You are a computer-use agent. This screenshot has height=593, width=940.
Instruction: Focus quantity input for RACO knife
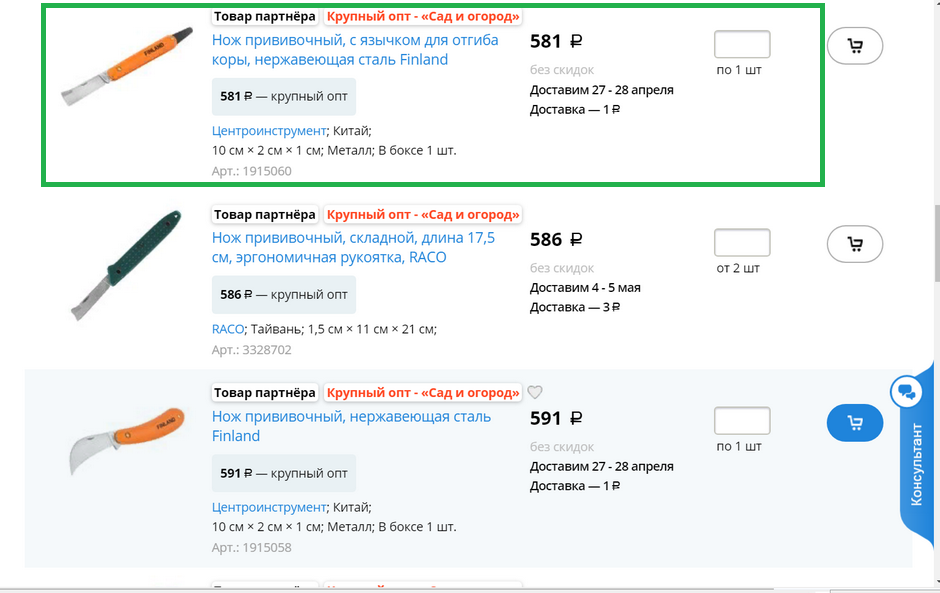742,243
